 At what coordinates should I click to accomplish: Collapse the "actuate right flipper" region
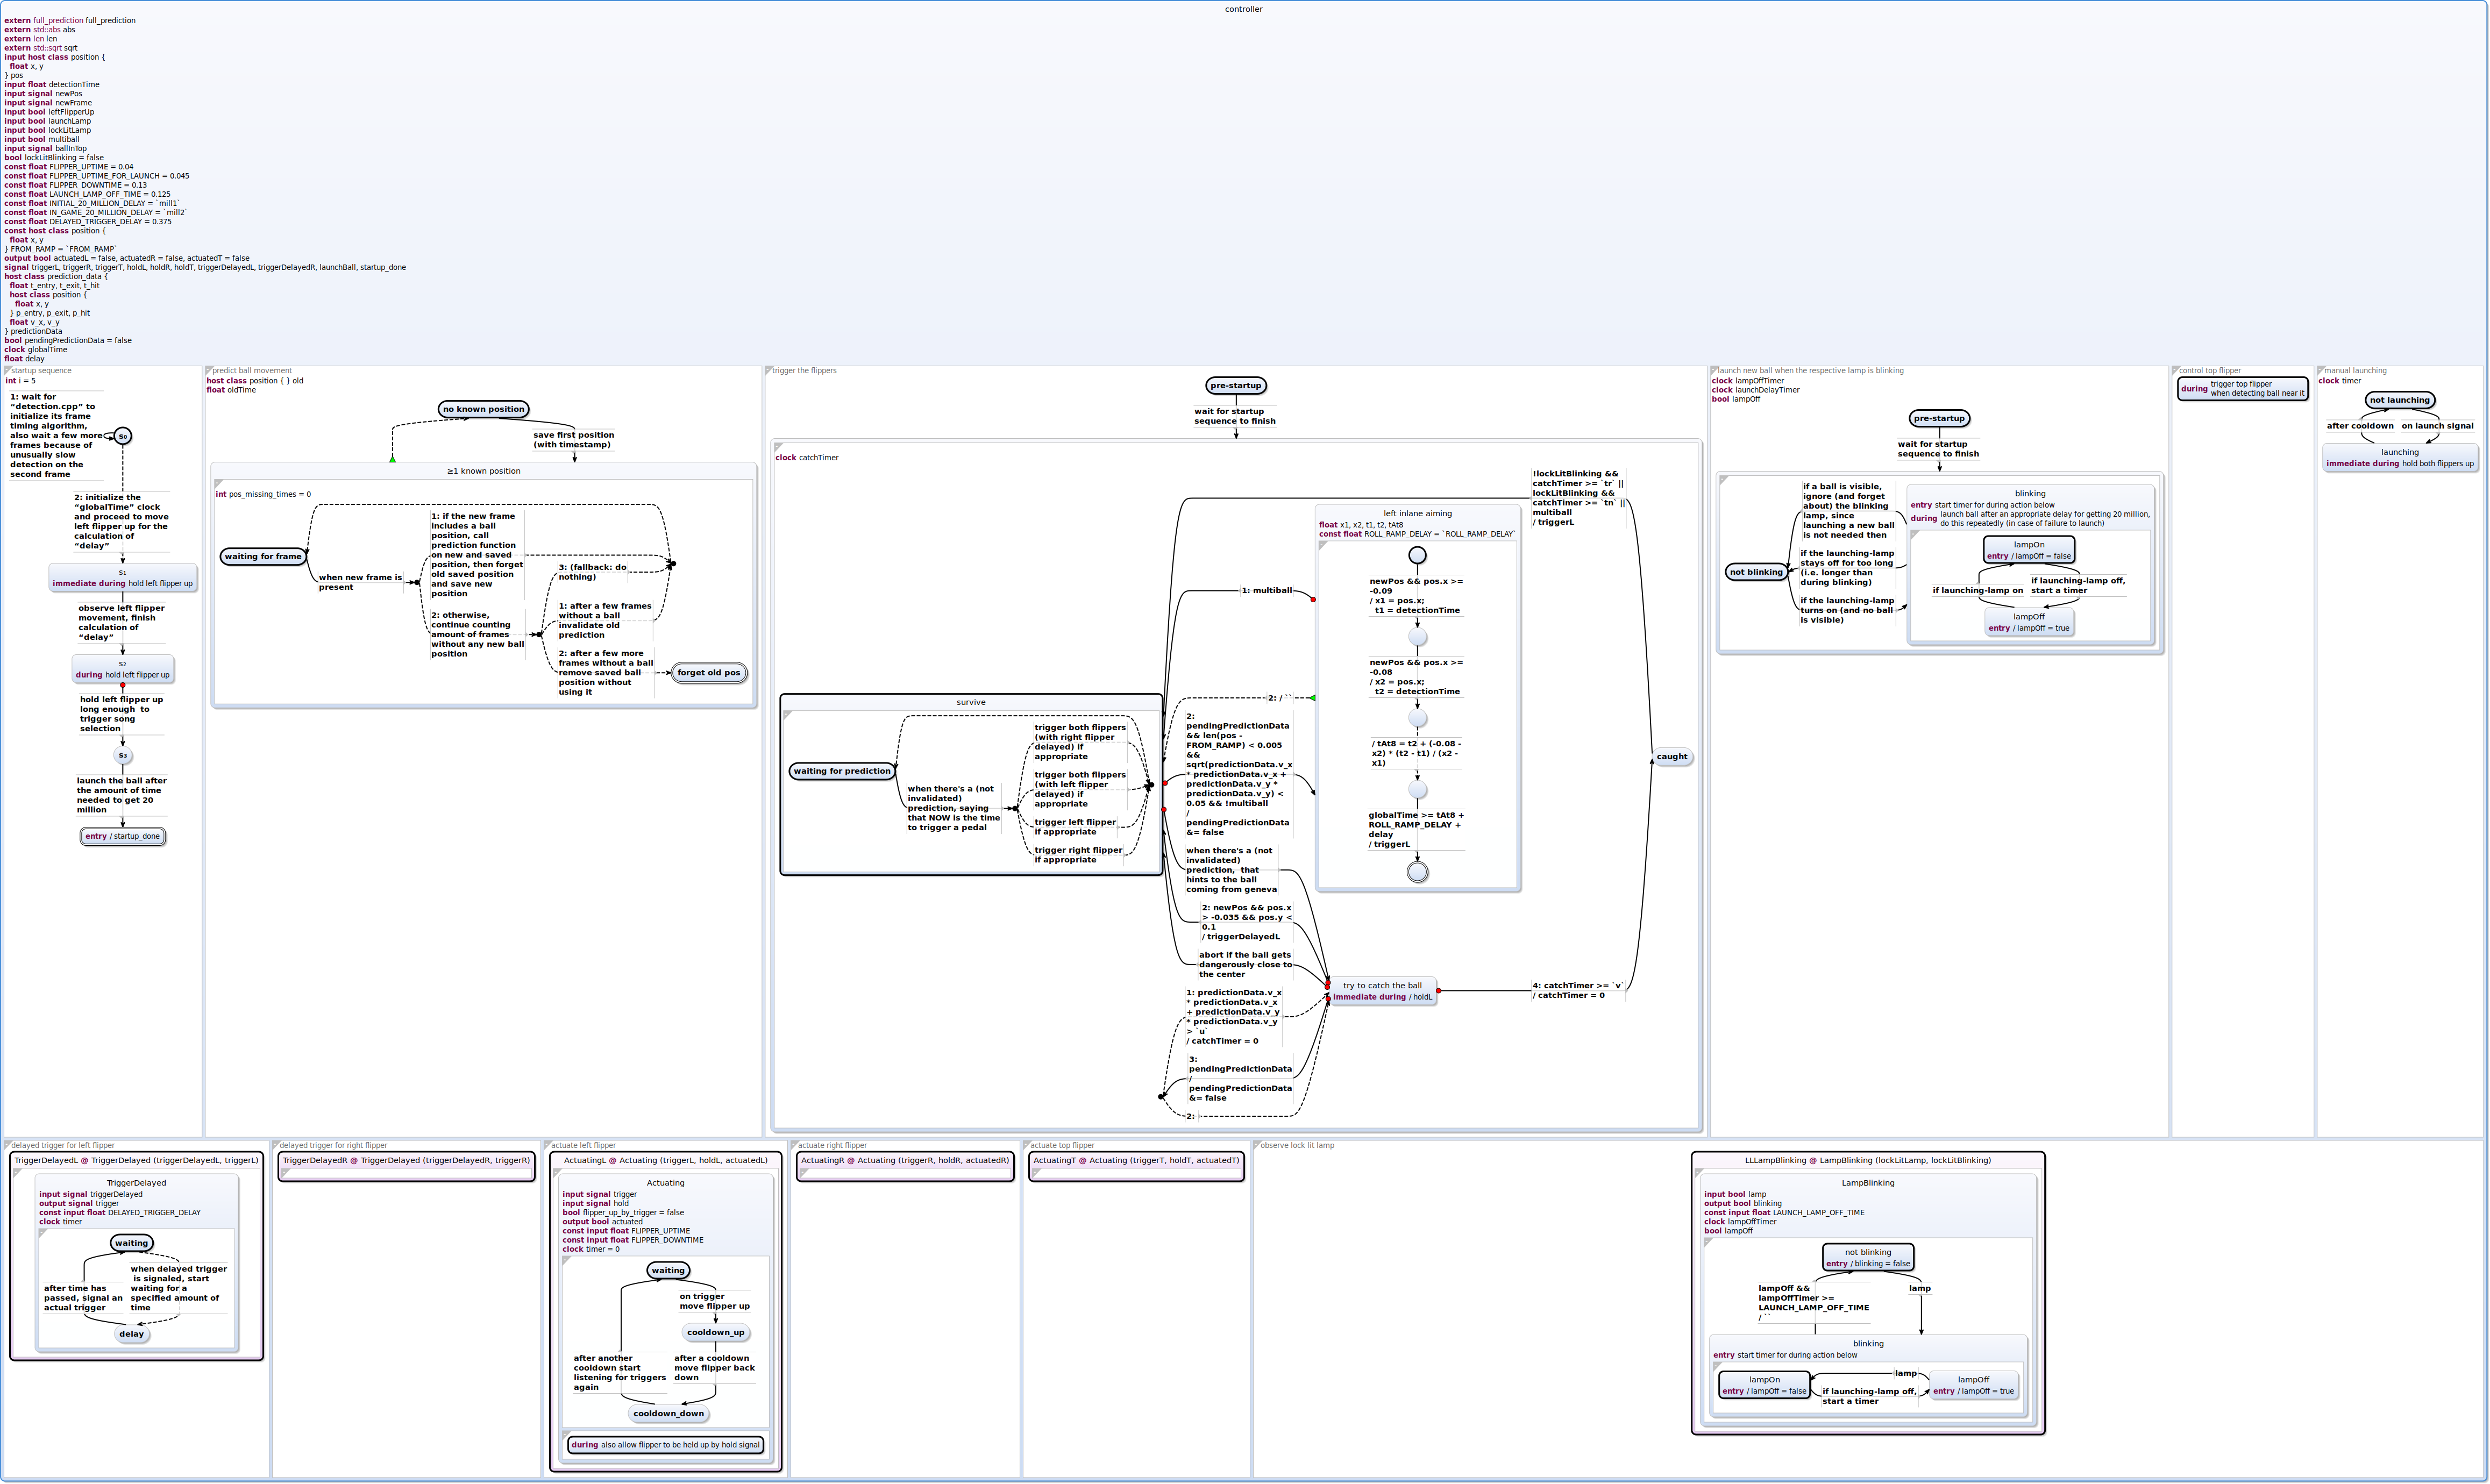click(x=795, y=1146)
